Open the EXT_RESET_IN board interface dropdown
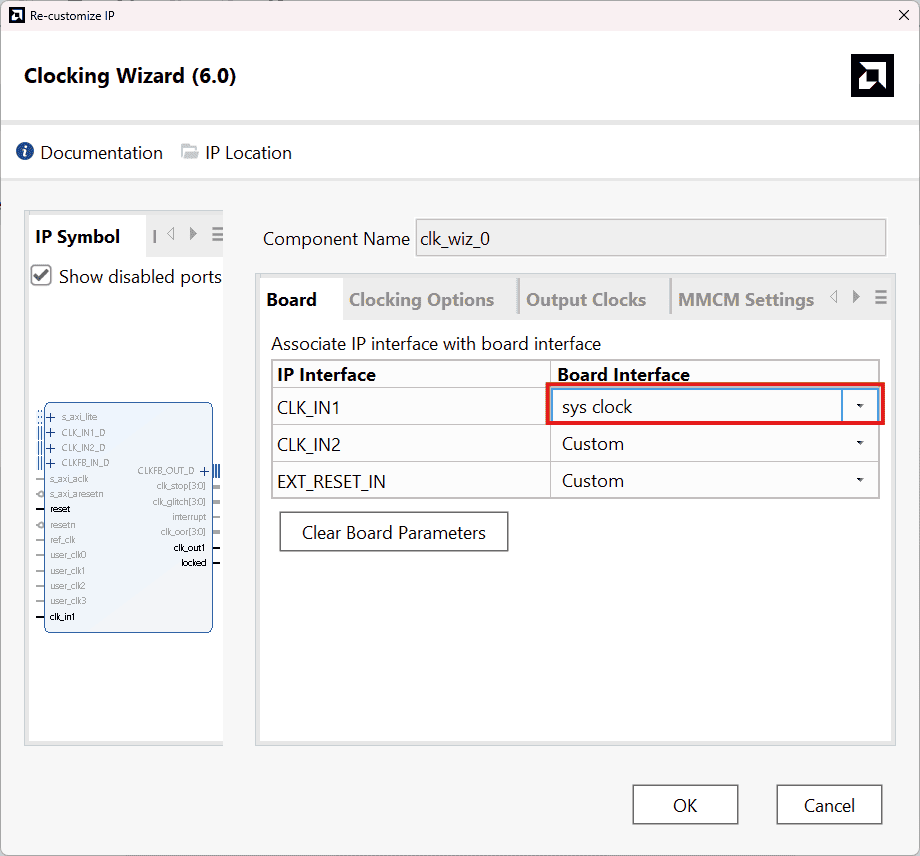 (859, 481)
